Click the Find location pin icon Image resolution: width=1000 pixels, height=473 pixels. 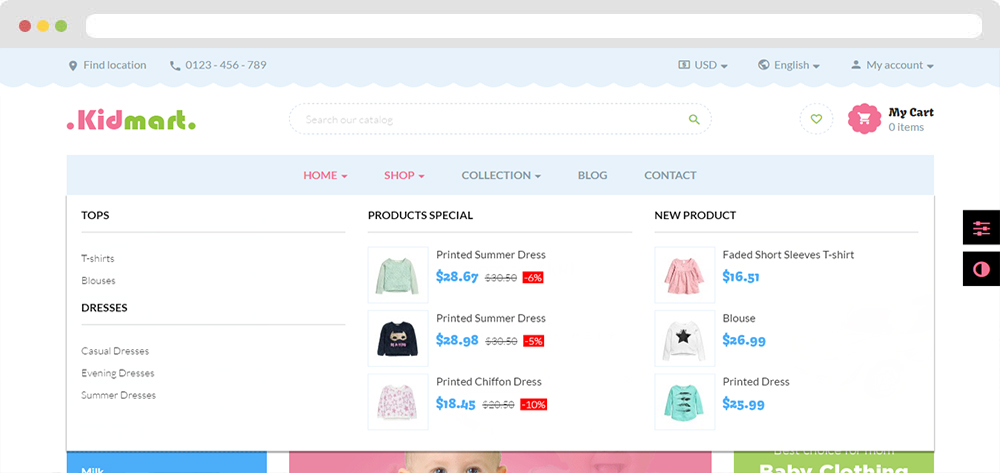73,66
